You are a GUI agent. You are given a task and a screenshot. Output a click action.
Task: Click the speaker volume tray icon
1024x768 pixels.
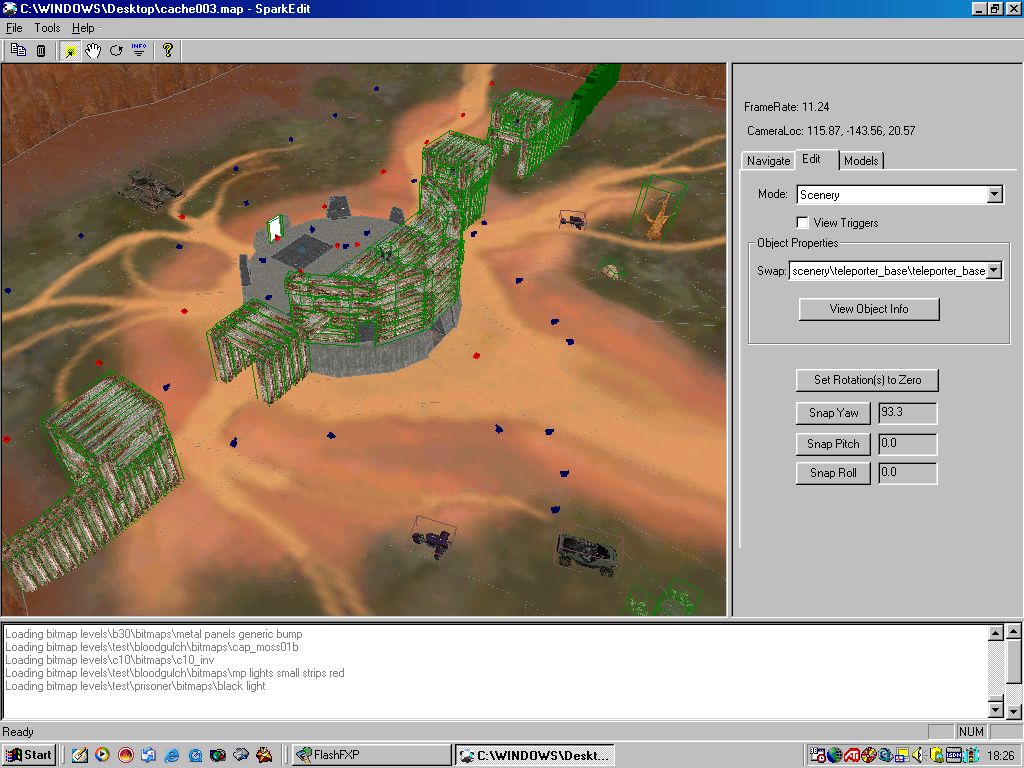918,755
